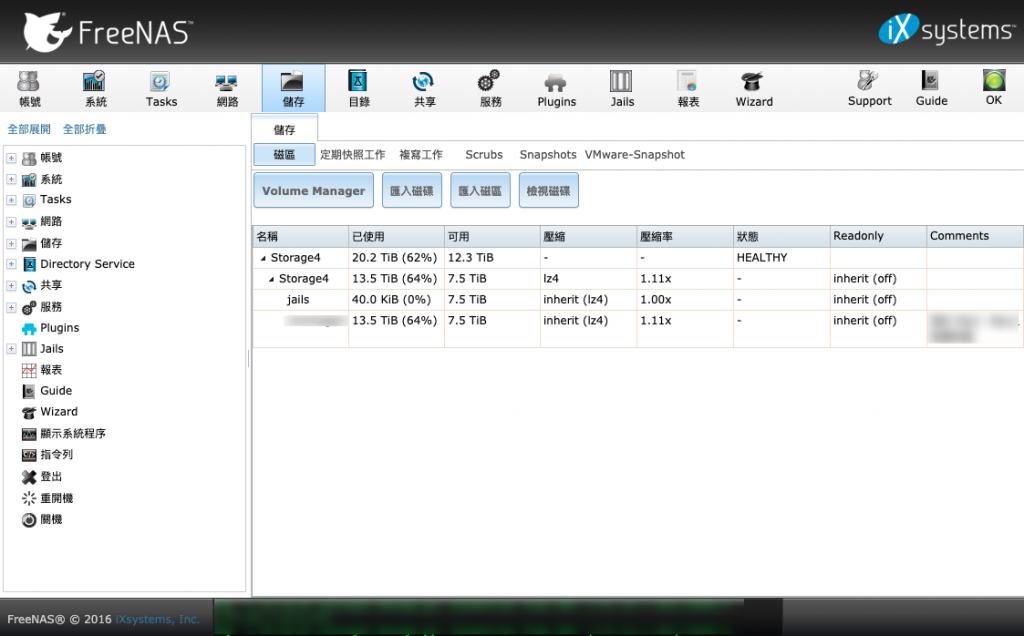Expand the Directory Service tree node

click(x=11, y=264)
